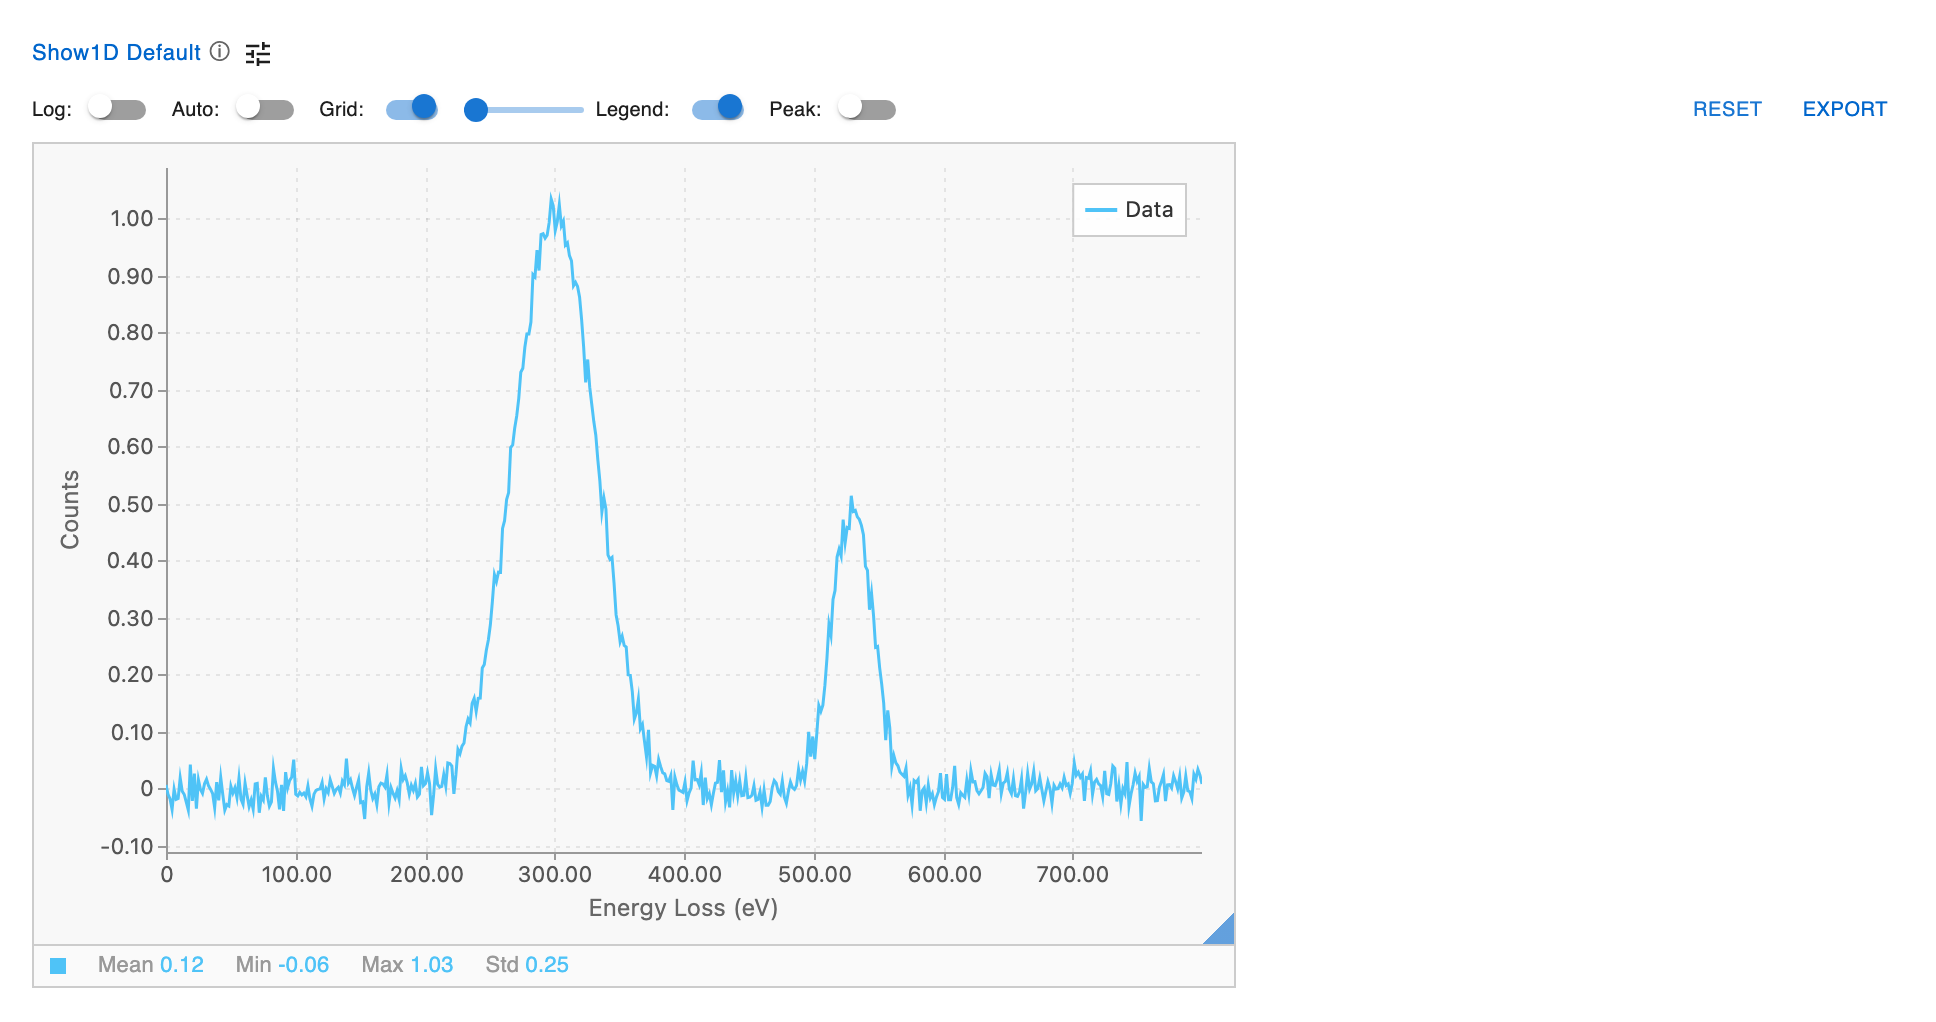Click the Counts y-axis label
Viewport: 1936px width, 1022px height.
point(69,510)
